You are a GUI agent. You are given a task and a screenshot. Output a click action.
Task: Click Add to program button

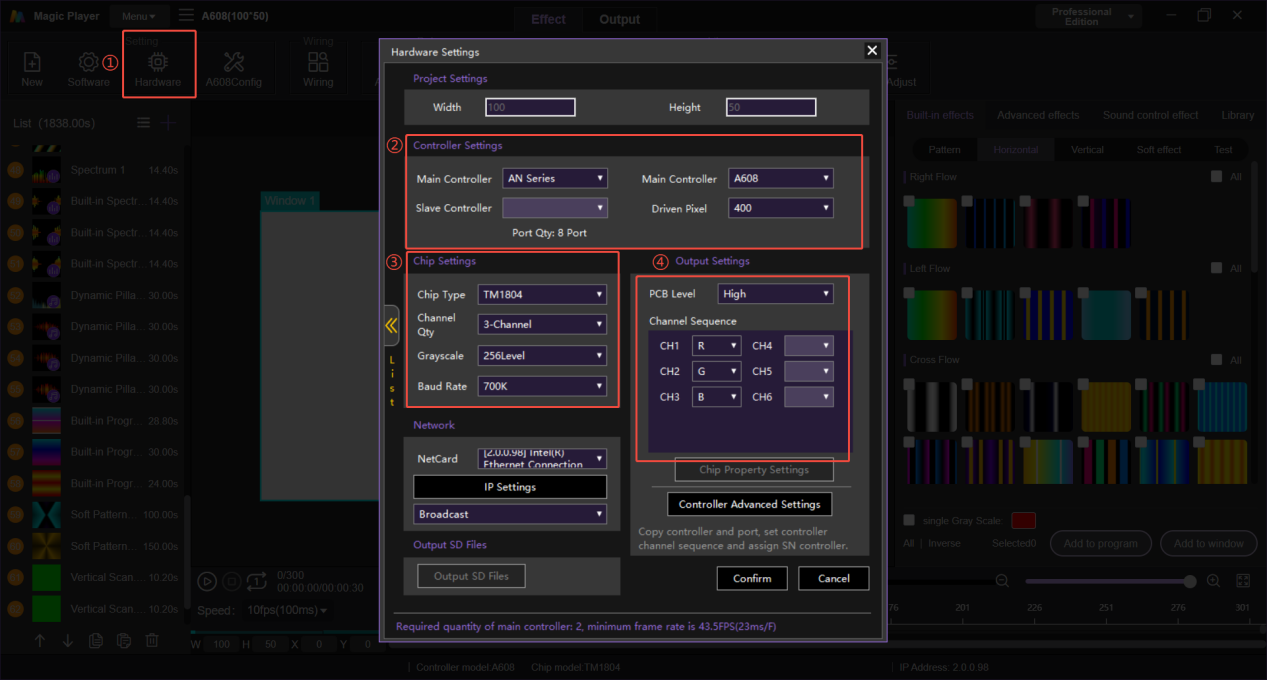tap(1100, 543)
